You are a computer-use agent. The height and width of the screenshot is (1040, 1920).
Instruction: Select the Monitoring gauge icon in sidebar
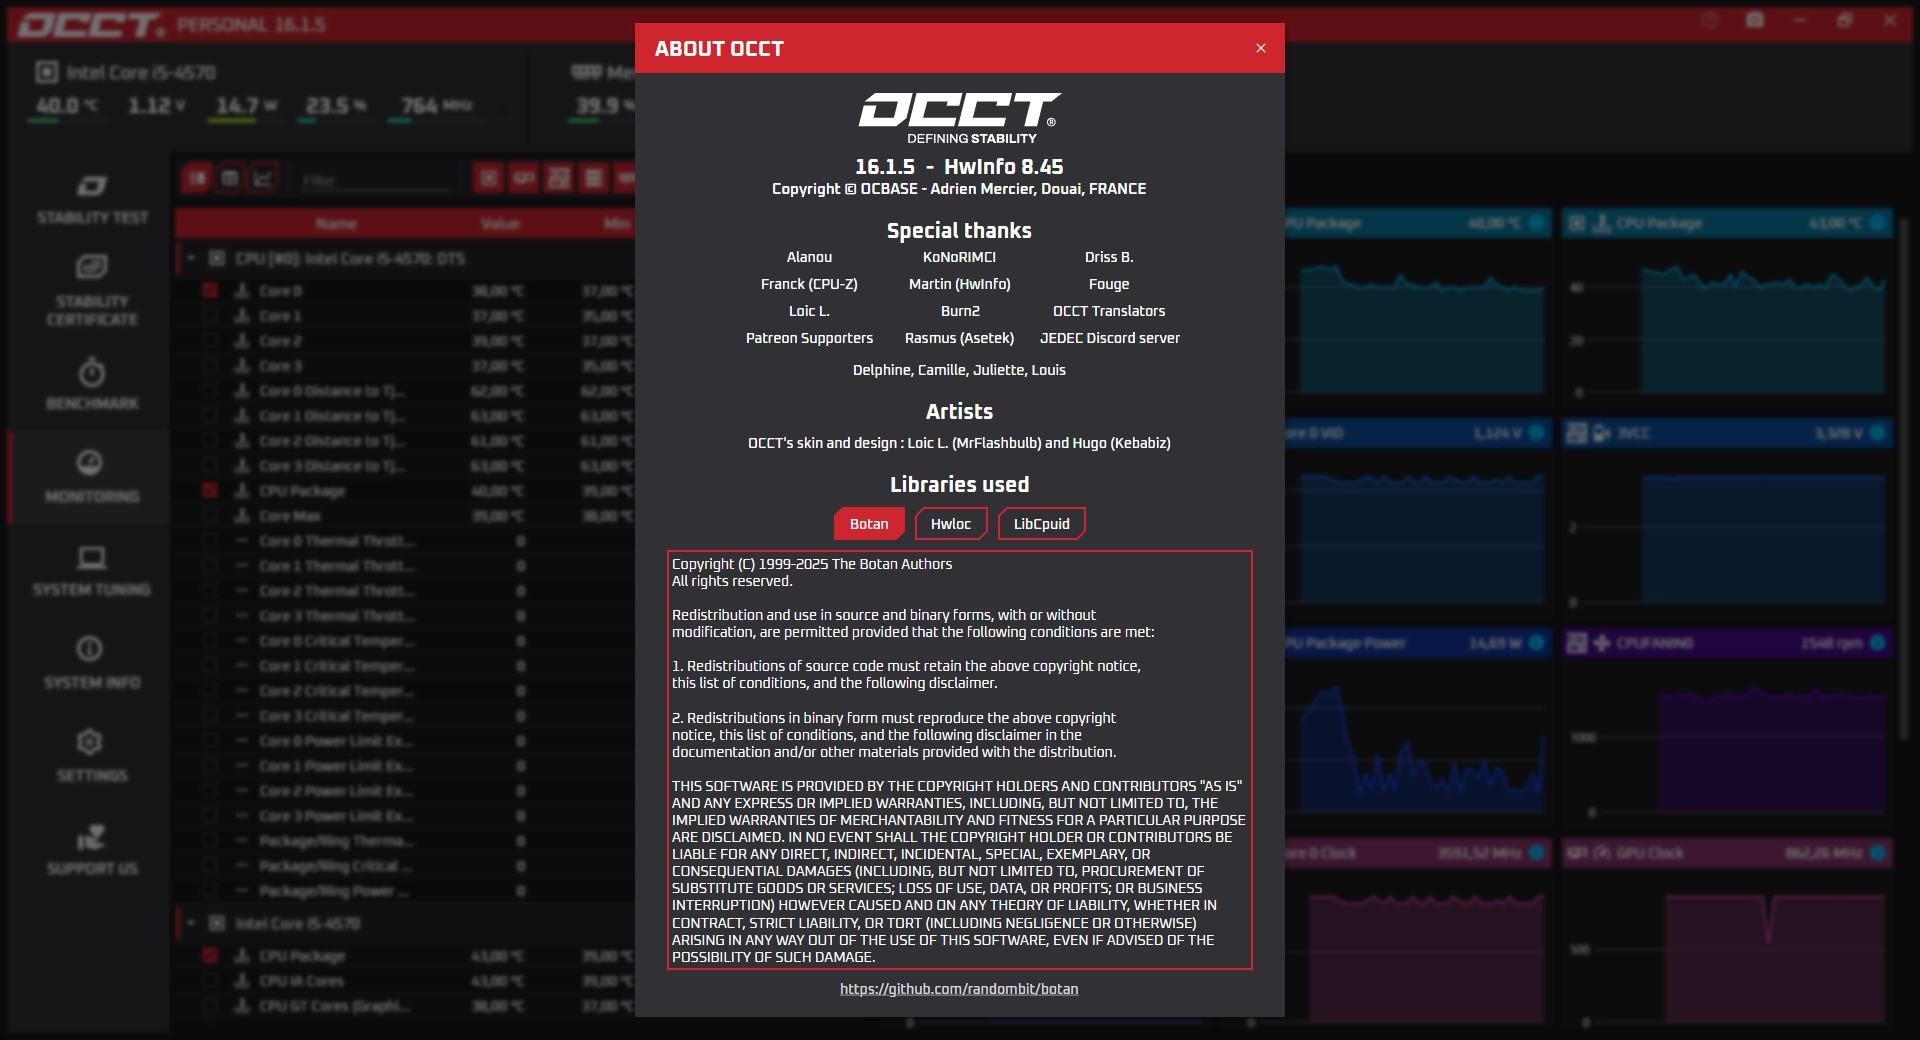(90, 463)
